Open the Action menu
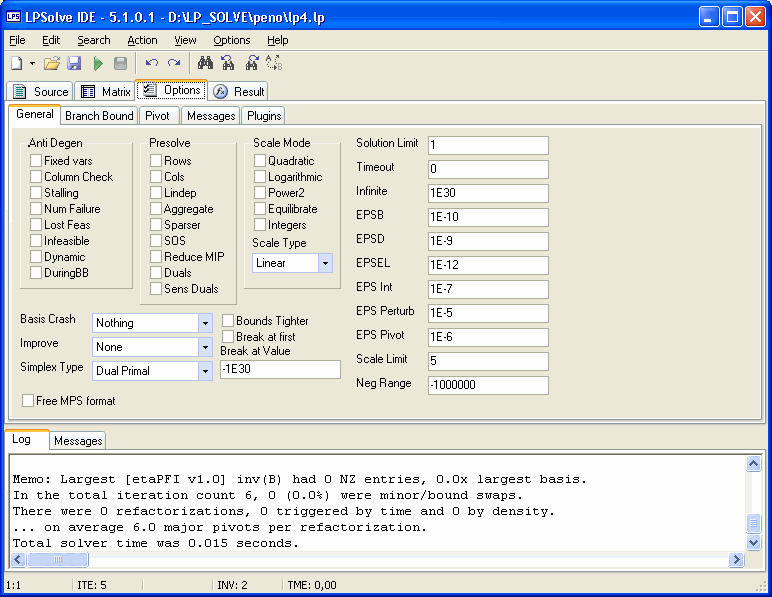772x597 pixels. pyautogui.click(x=142, y=40)
